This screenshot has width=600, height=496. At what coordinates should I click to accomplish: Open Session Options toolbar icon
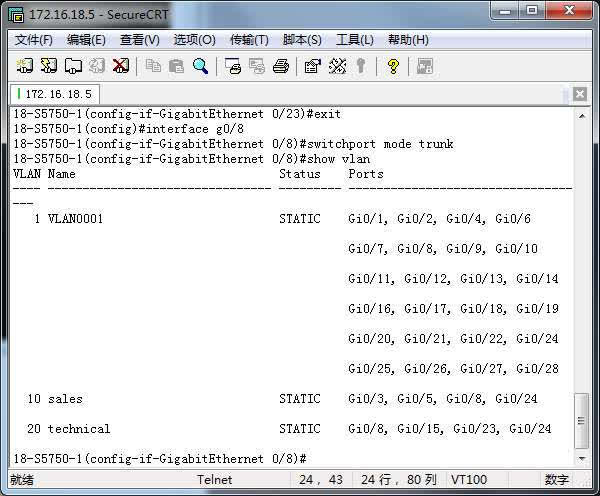pyautogui.click(x=312, y=66)
